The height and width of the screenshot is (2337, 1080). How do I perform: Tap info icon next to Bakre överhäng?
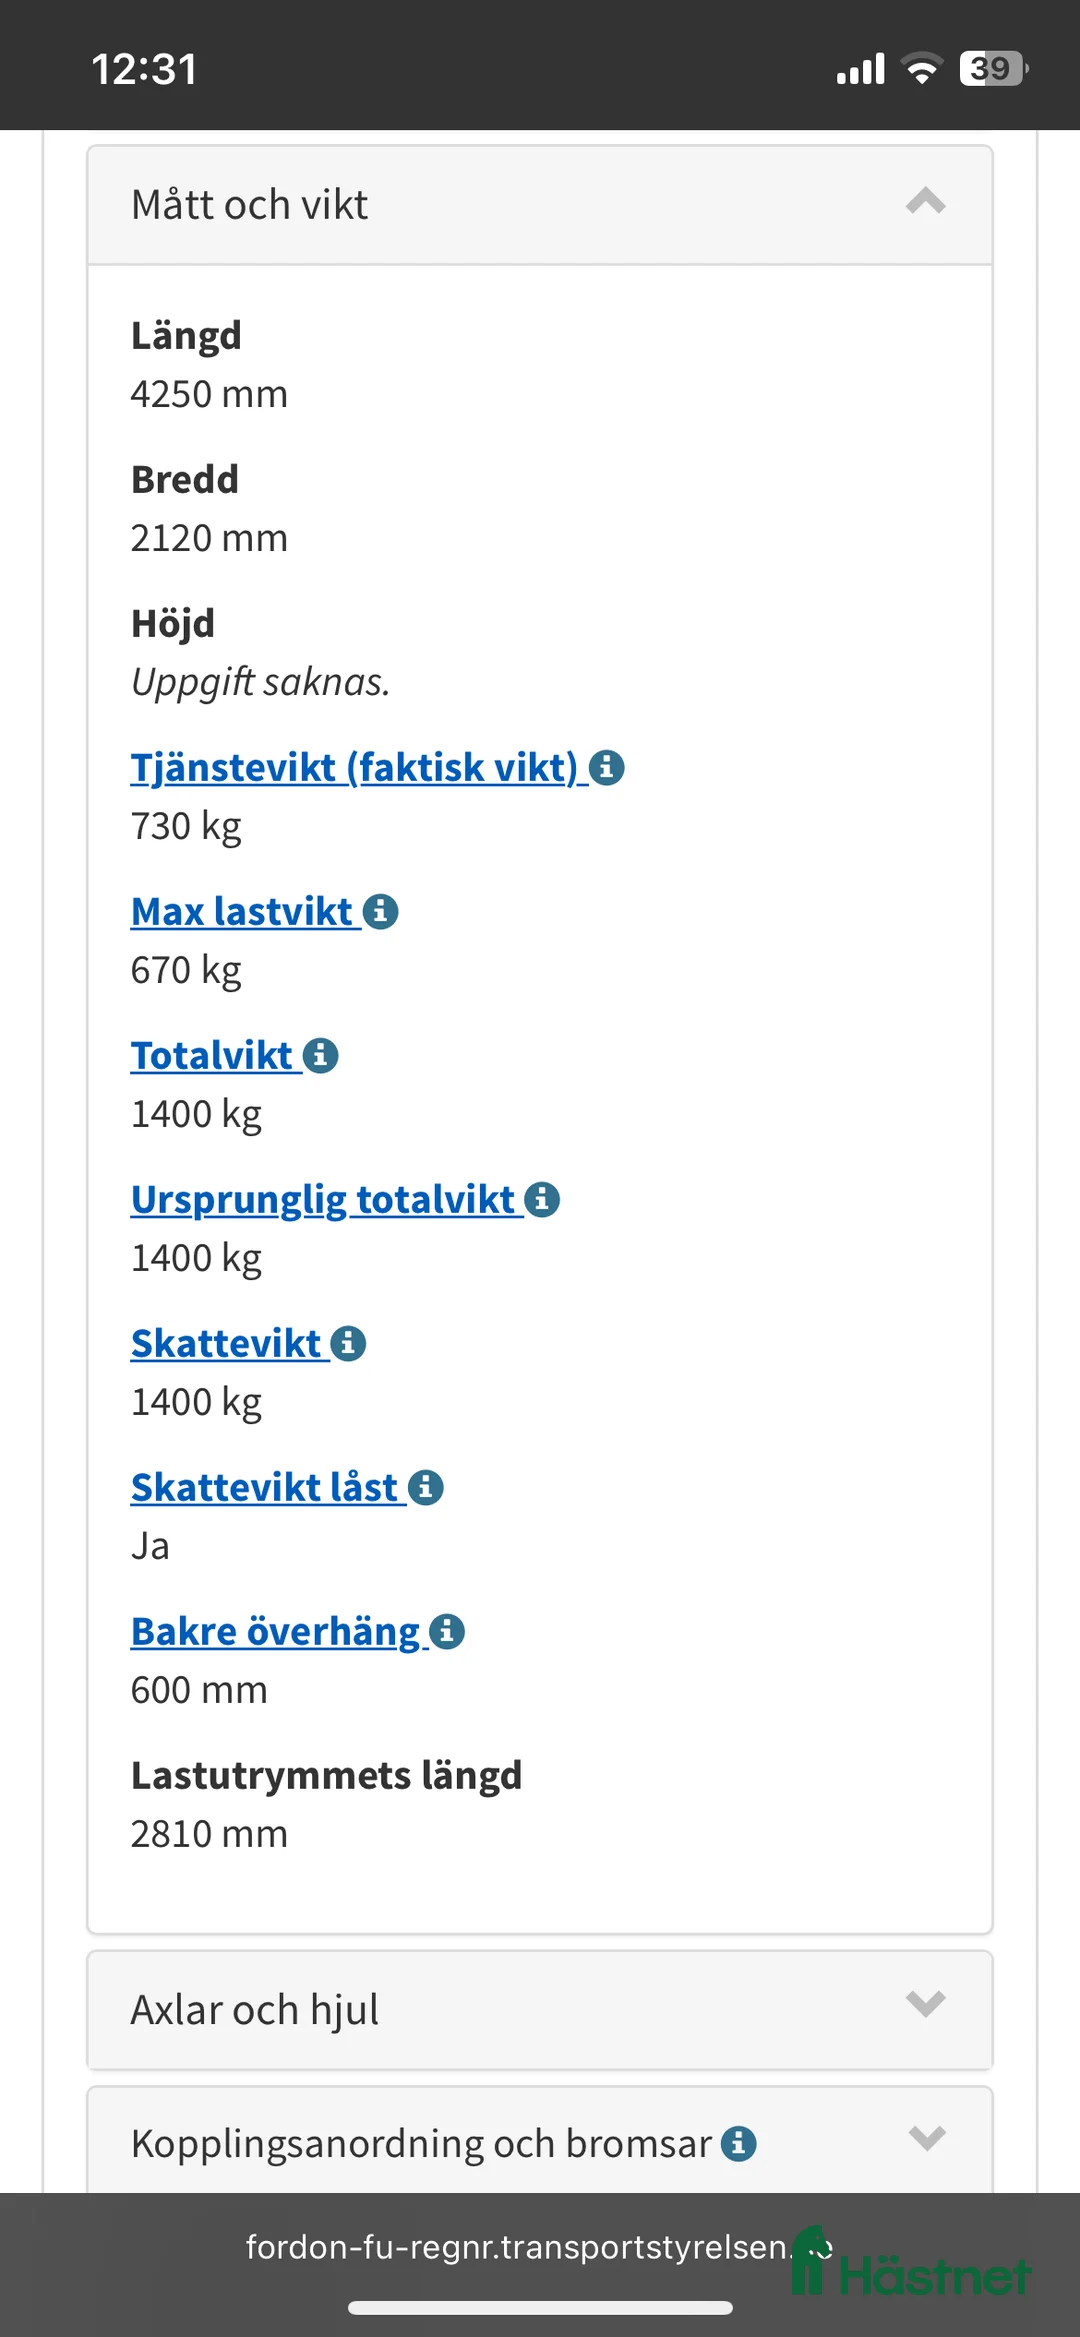point(447,1632)
